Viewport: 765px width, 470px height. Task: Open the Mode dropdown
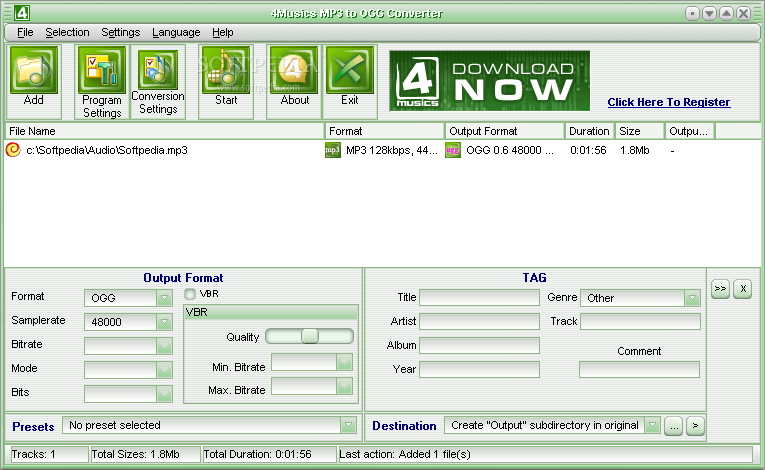[x=164, y=369]
